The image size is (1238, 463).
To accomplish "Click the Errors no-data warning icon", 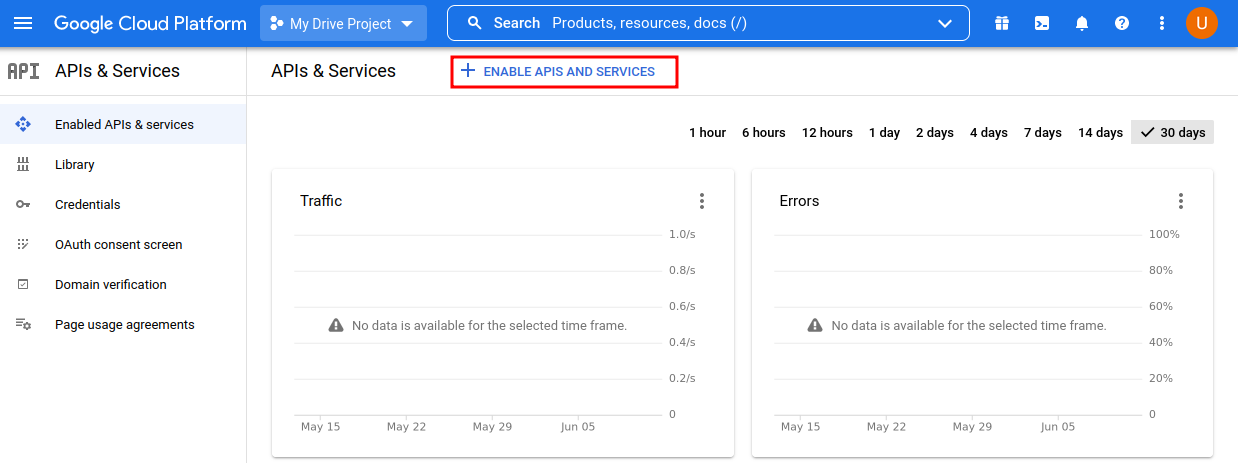I will (815, 325).
